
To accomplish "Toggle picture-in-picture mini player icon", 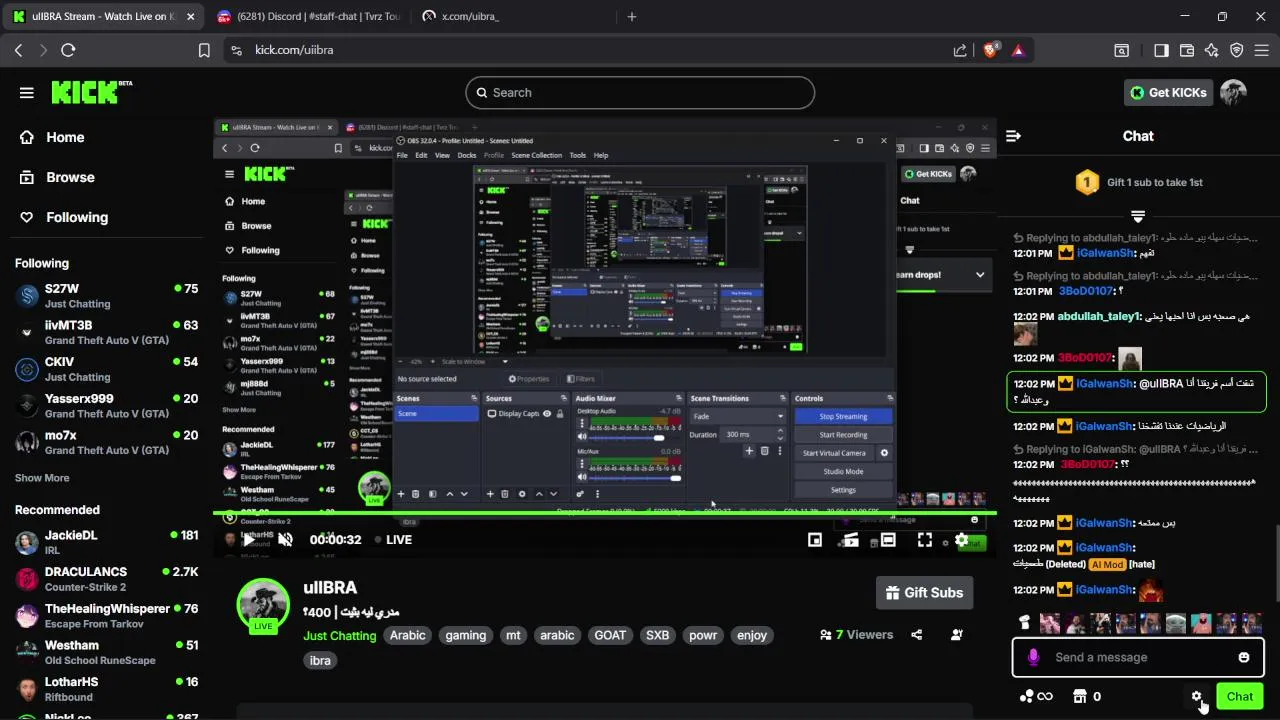I will 815,540.
